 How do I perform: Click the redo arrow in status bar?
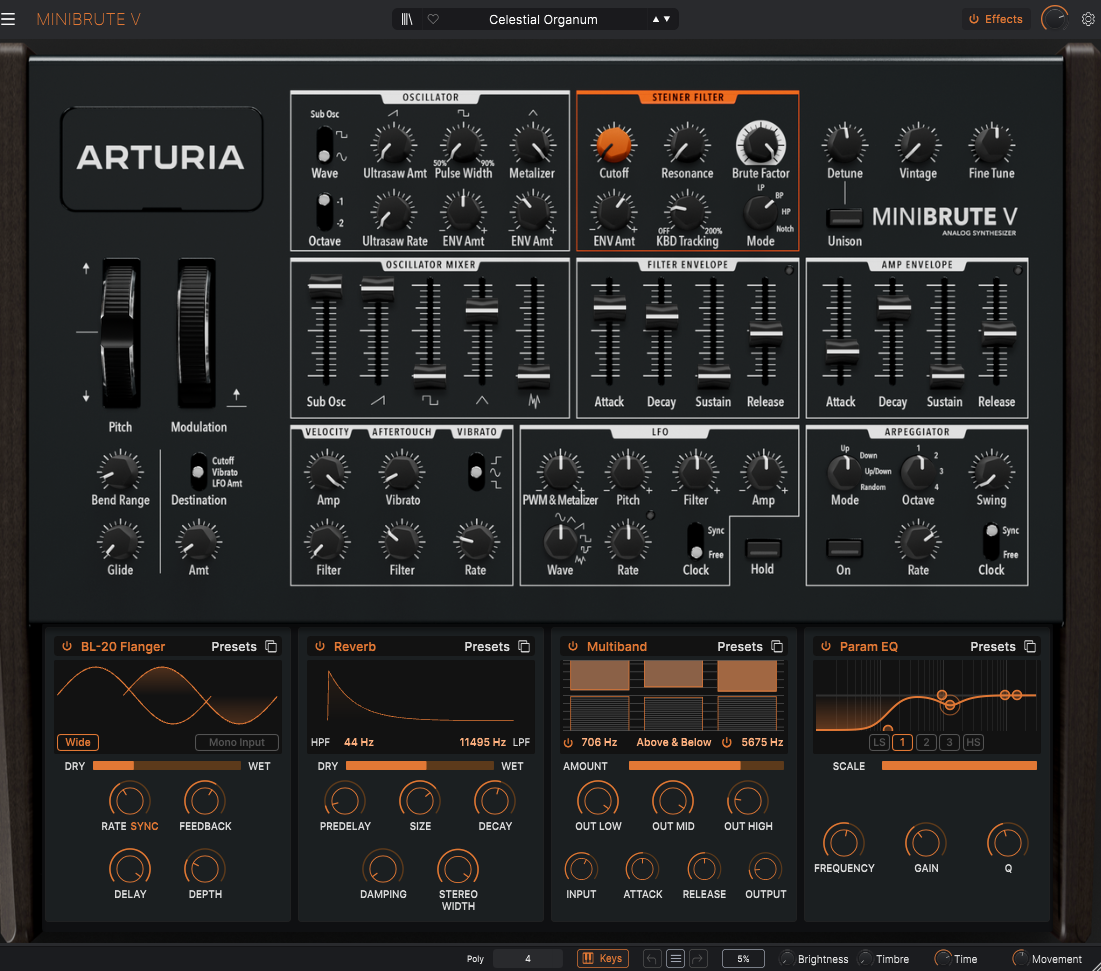coord(698,958)
